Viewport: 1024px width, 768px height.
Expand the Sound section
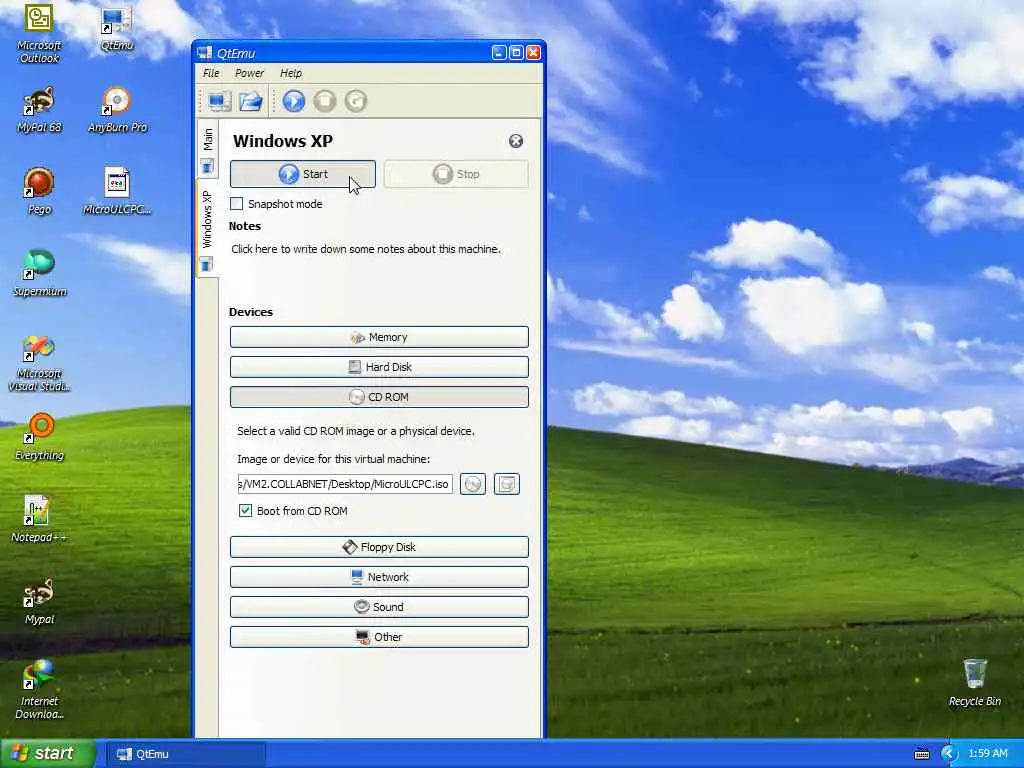379,607
